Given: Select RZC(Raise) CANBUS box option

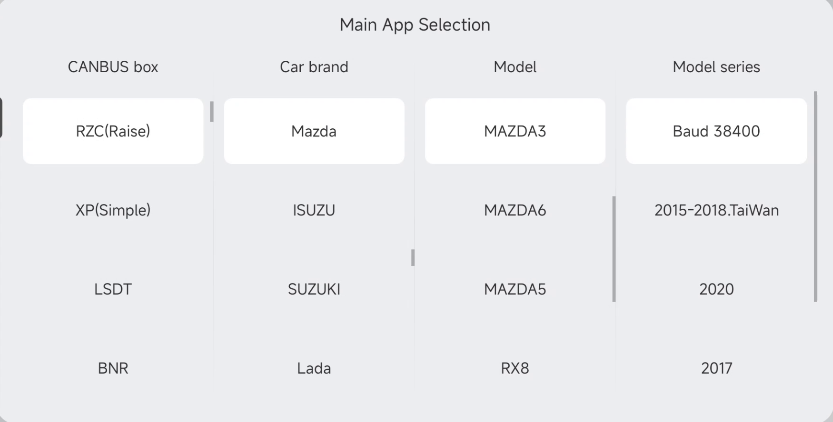Looking at the screenshot, I should (x=113, y=131).
